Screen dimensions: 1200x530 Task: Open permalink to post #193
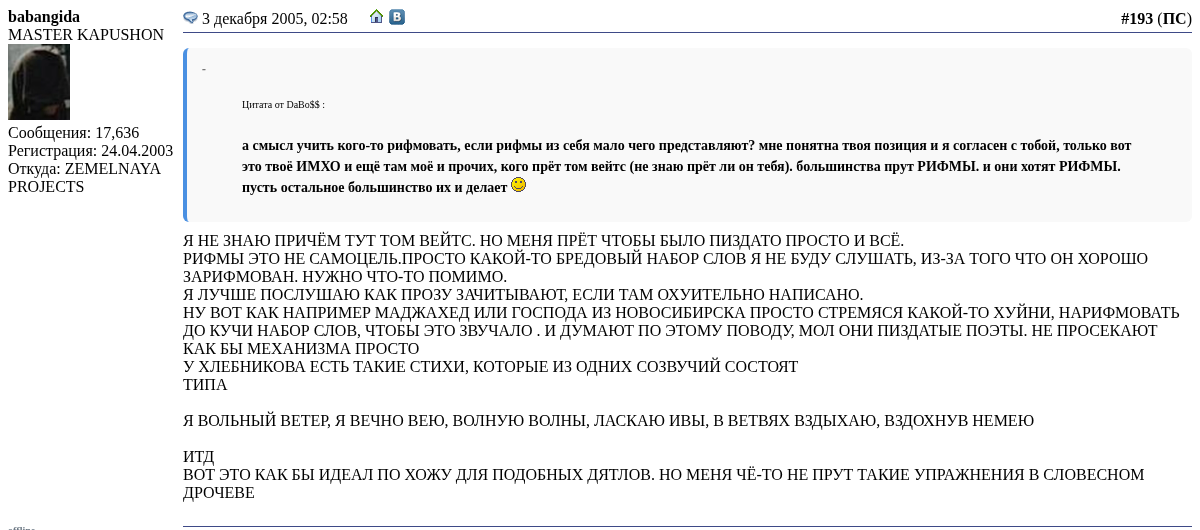[x=1136, y=19]
